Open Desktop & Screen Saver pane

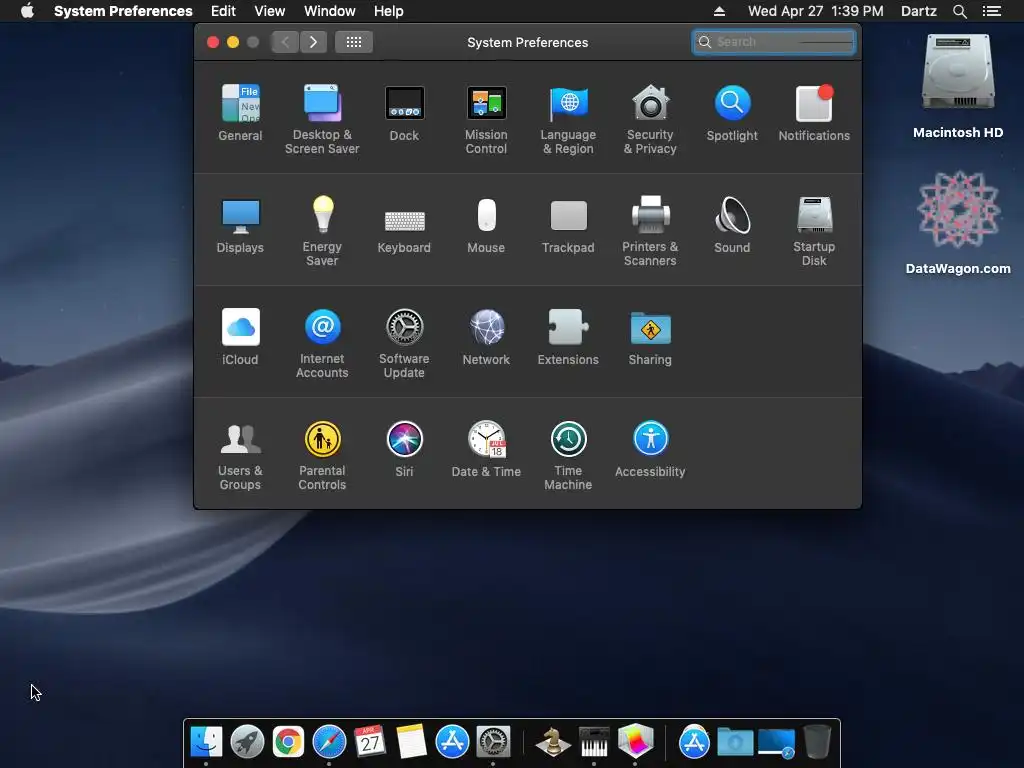322,119
